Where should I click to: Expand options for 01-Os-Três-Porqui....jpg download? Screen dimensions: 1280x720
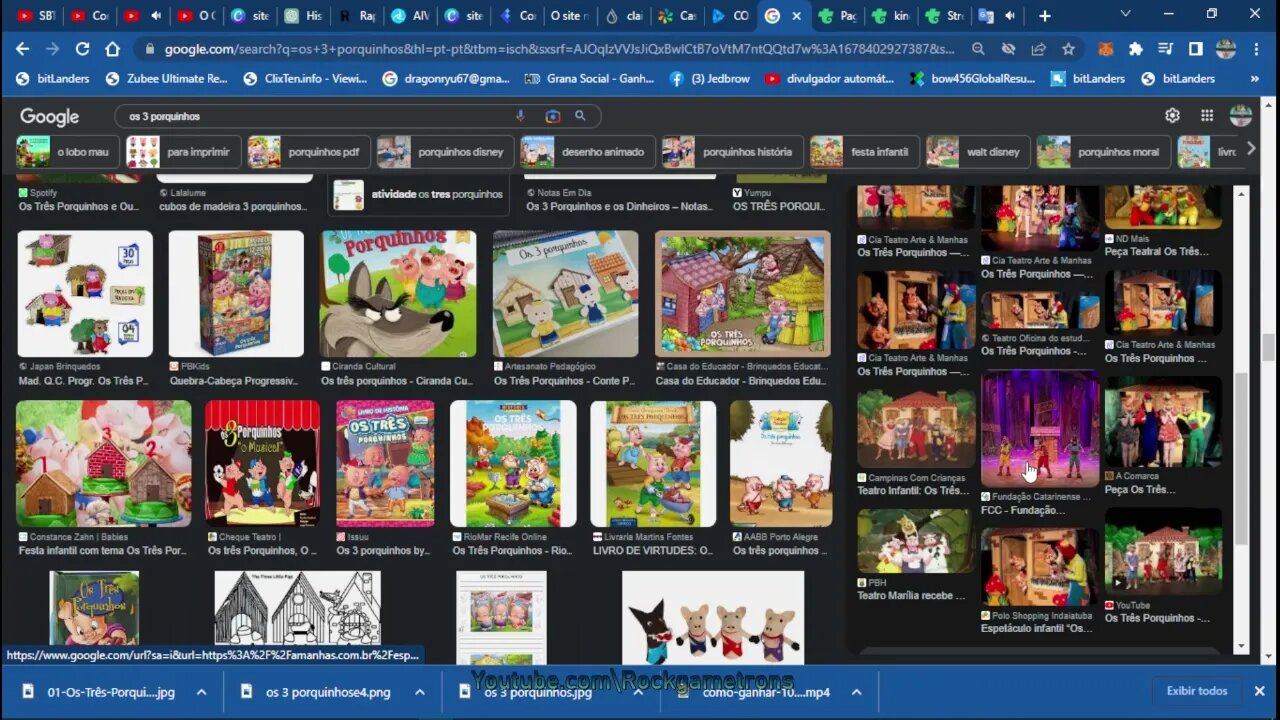(201, 692)
